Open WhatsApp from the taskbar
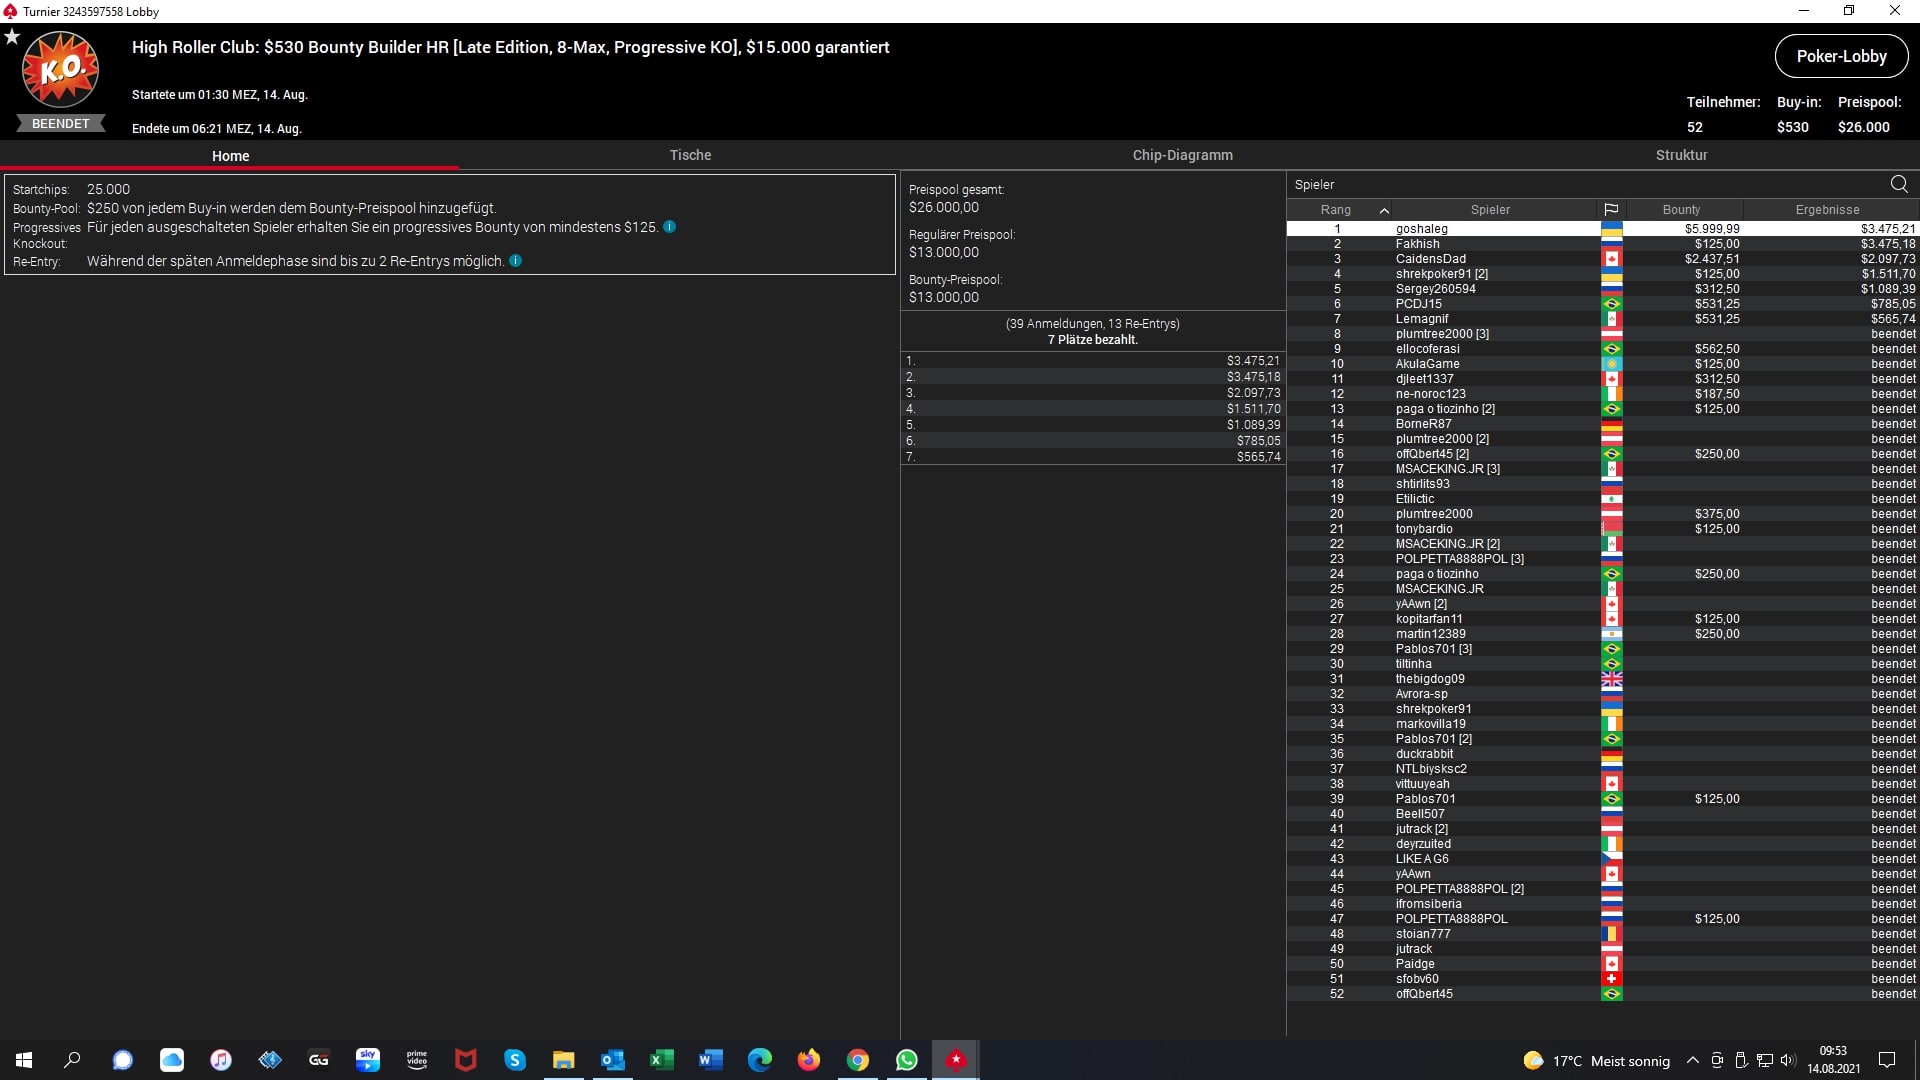Image resolution: width=1920 pixels, height=1080 pixels. (906, 1060)
